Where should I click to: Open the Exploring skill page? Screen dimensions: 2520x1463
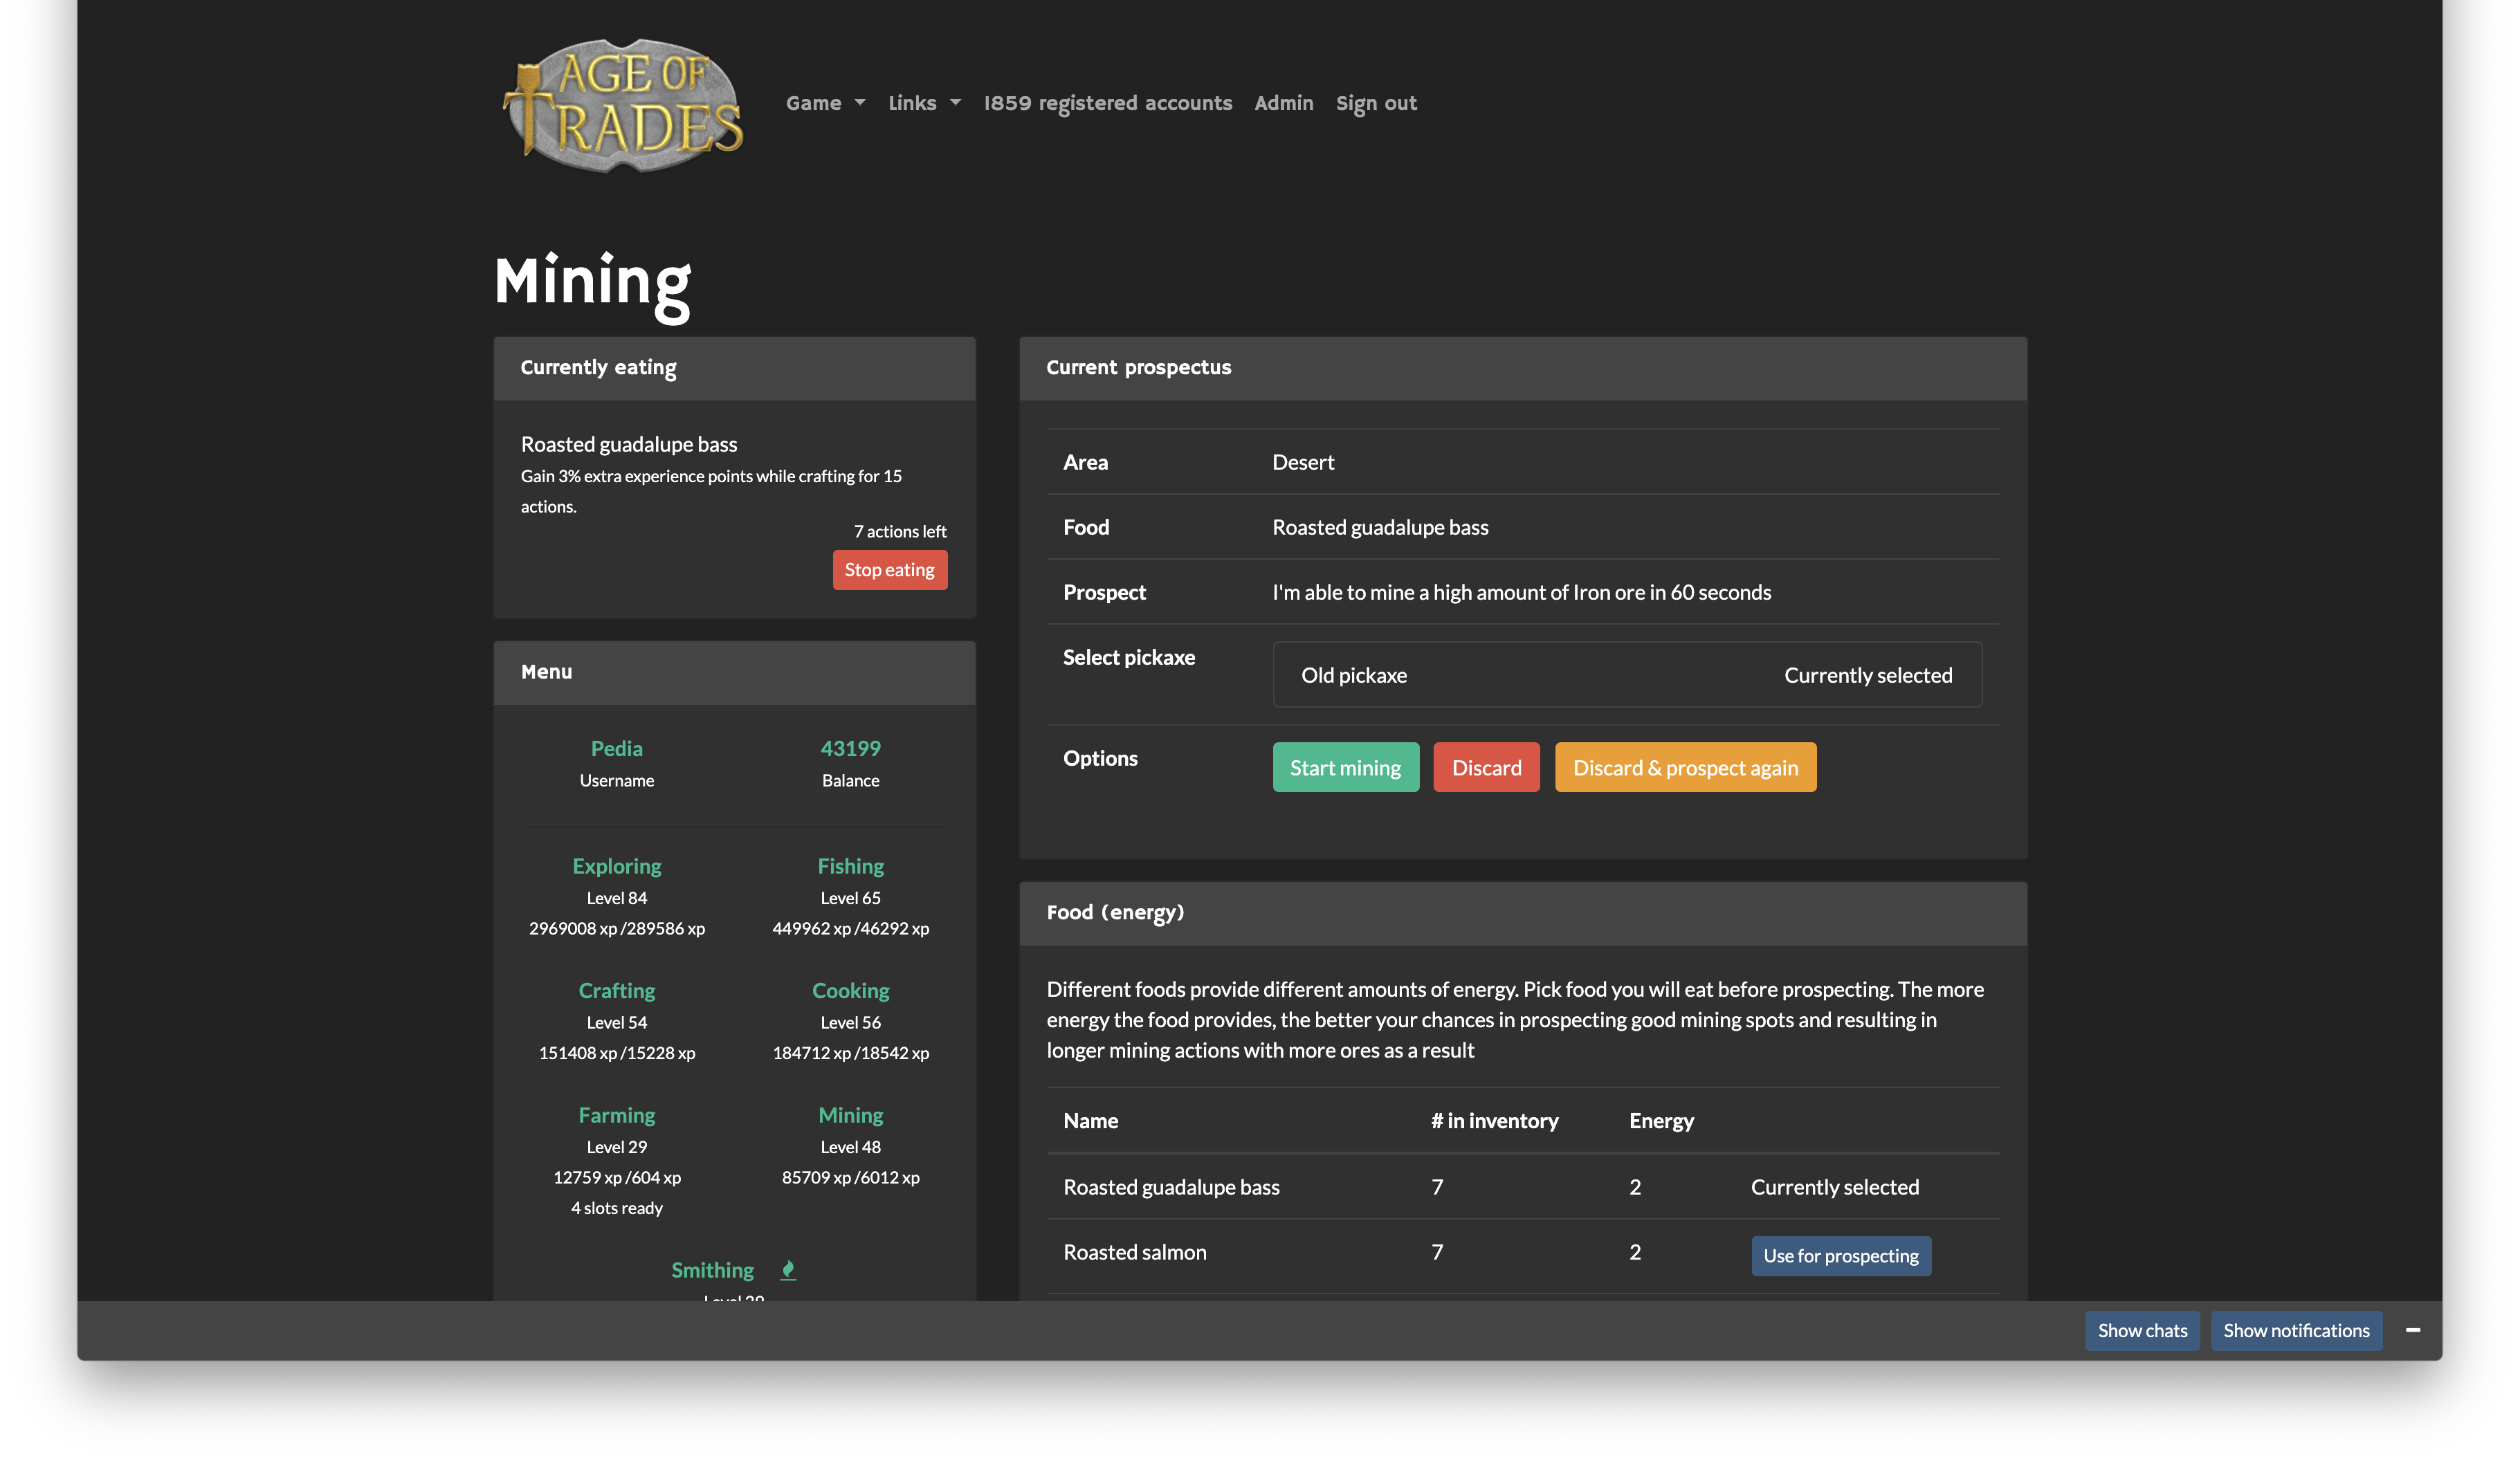616,865
